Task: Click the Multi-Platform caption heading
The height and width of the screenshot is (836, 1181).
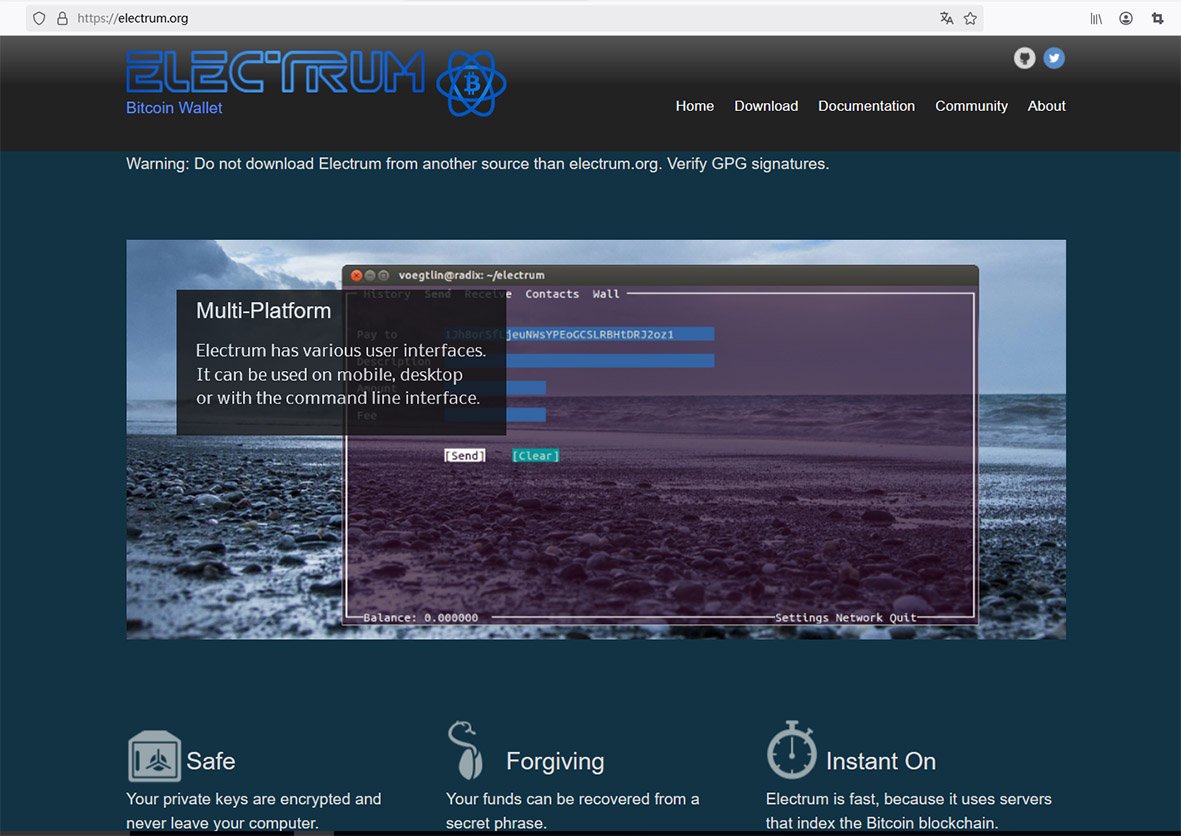Action: (263, 310)
